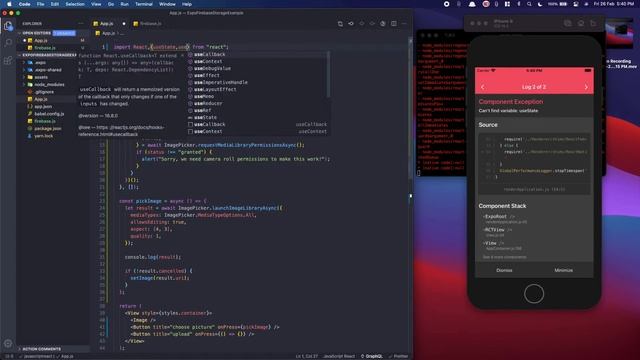640x360 pixels.
Task: Open the Explorer view in the activity bar
Action: click(8, 26)
